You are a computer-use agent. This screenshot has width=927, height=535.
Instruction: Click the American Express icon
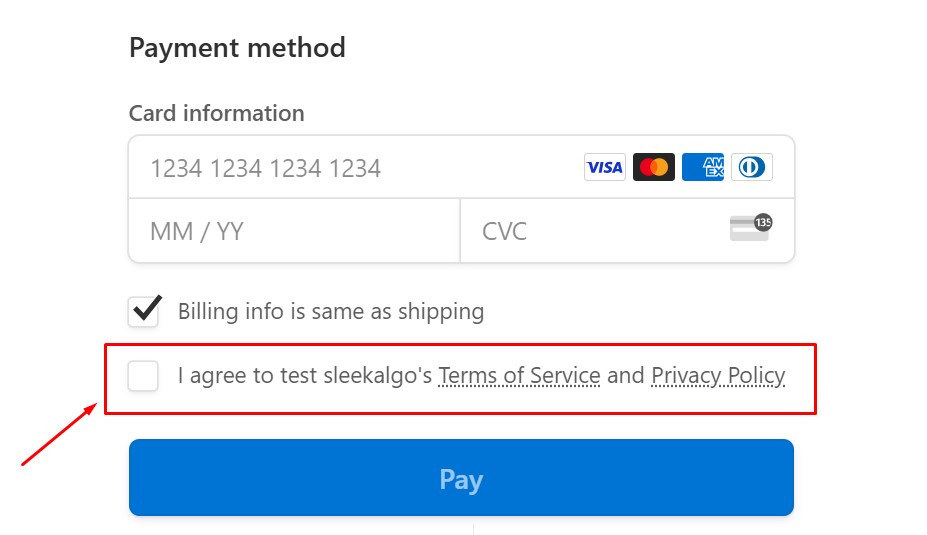[x=703, y=167]
